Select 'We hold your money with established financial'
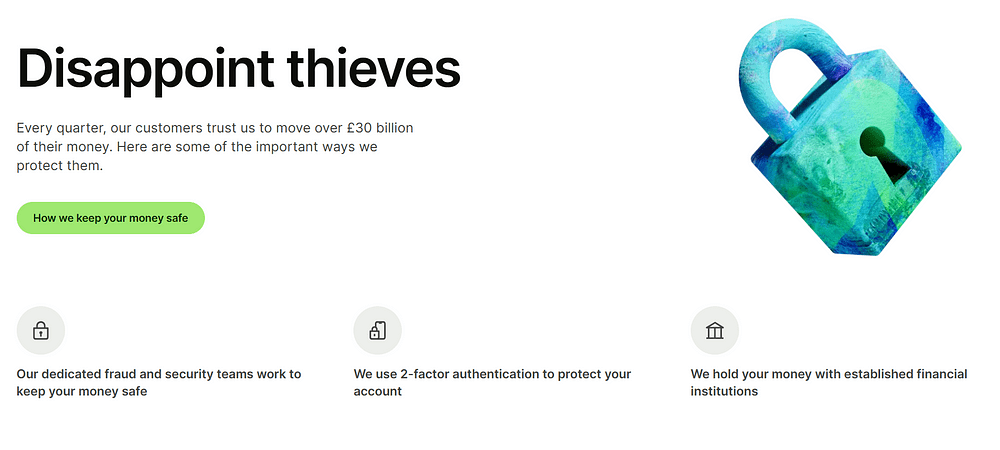Image resolution: width=1000 pixels, height=450 pixels. [x=828, y=374]
